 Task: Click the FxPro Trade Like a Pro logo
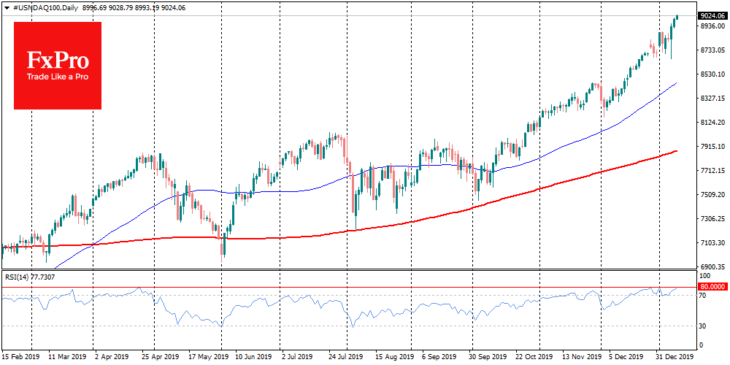point(58,66)
